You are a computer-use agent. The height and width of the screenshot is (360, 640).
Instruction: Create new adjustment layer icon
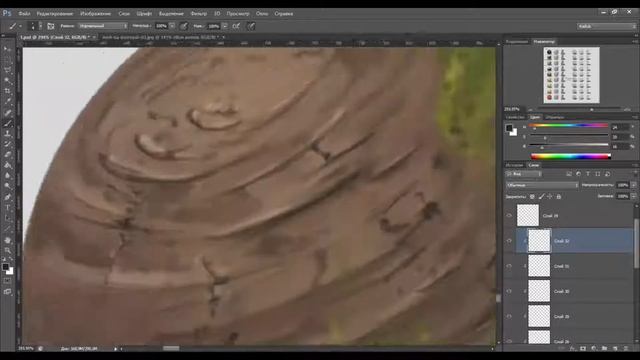tap(594, 349)
